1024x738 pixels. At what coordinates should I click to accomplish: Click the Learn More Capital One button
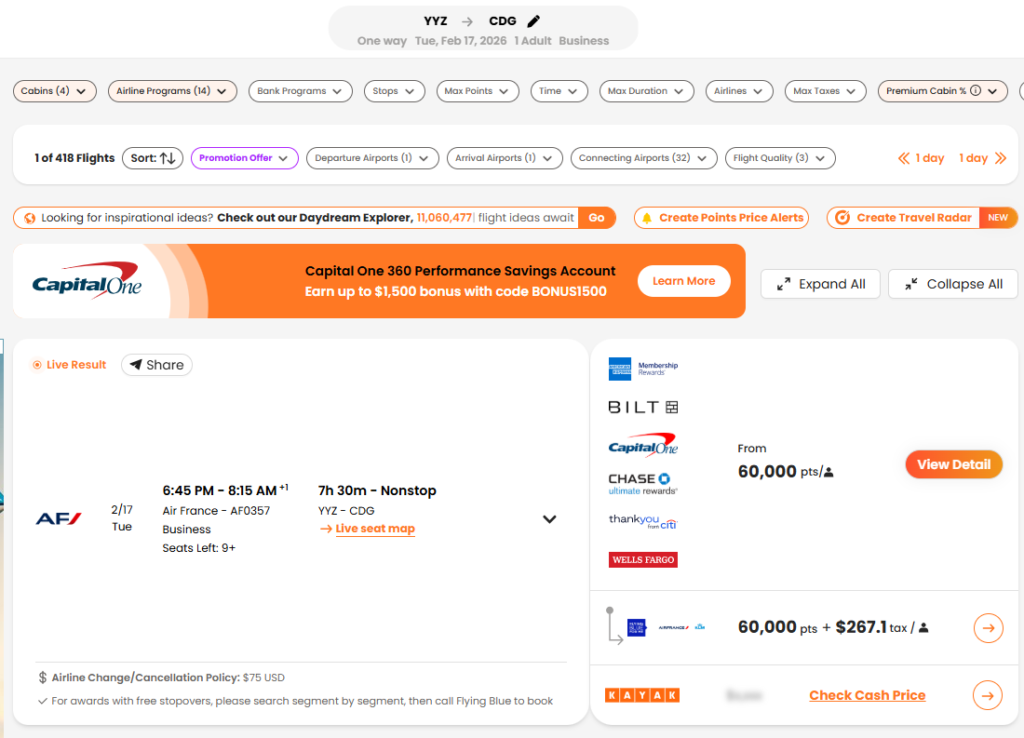click(683, 281)
